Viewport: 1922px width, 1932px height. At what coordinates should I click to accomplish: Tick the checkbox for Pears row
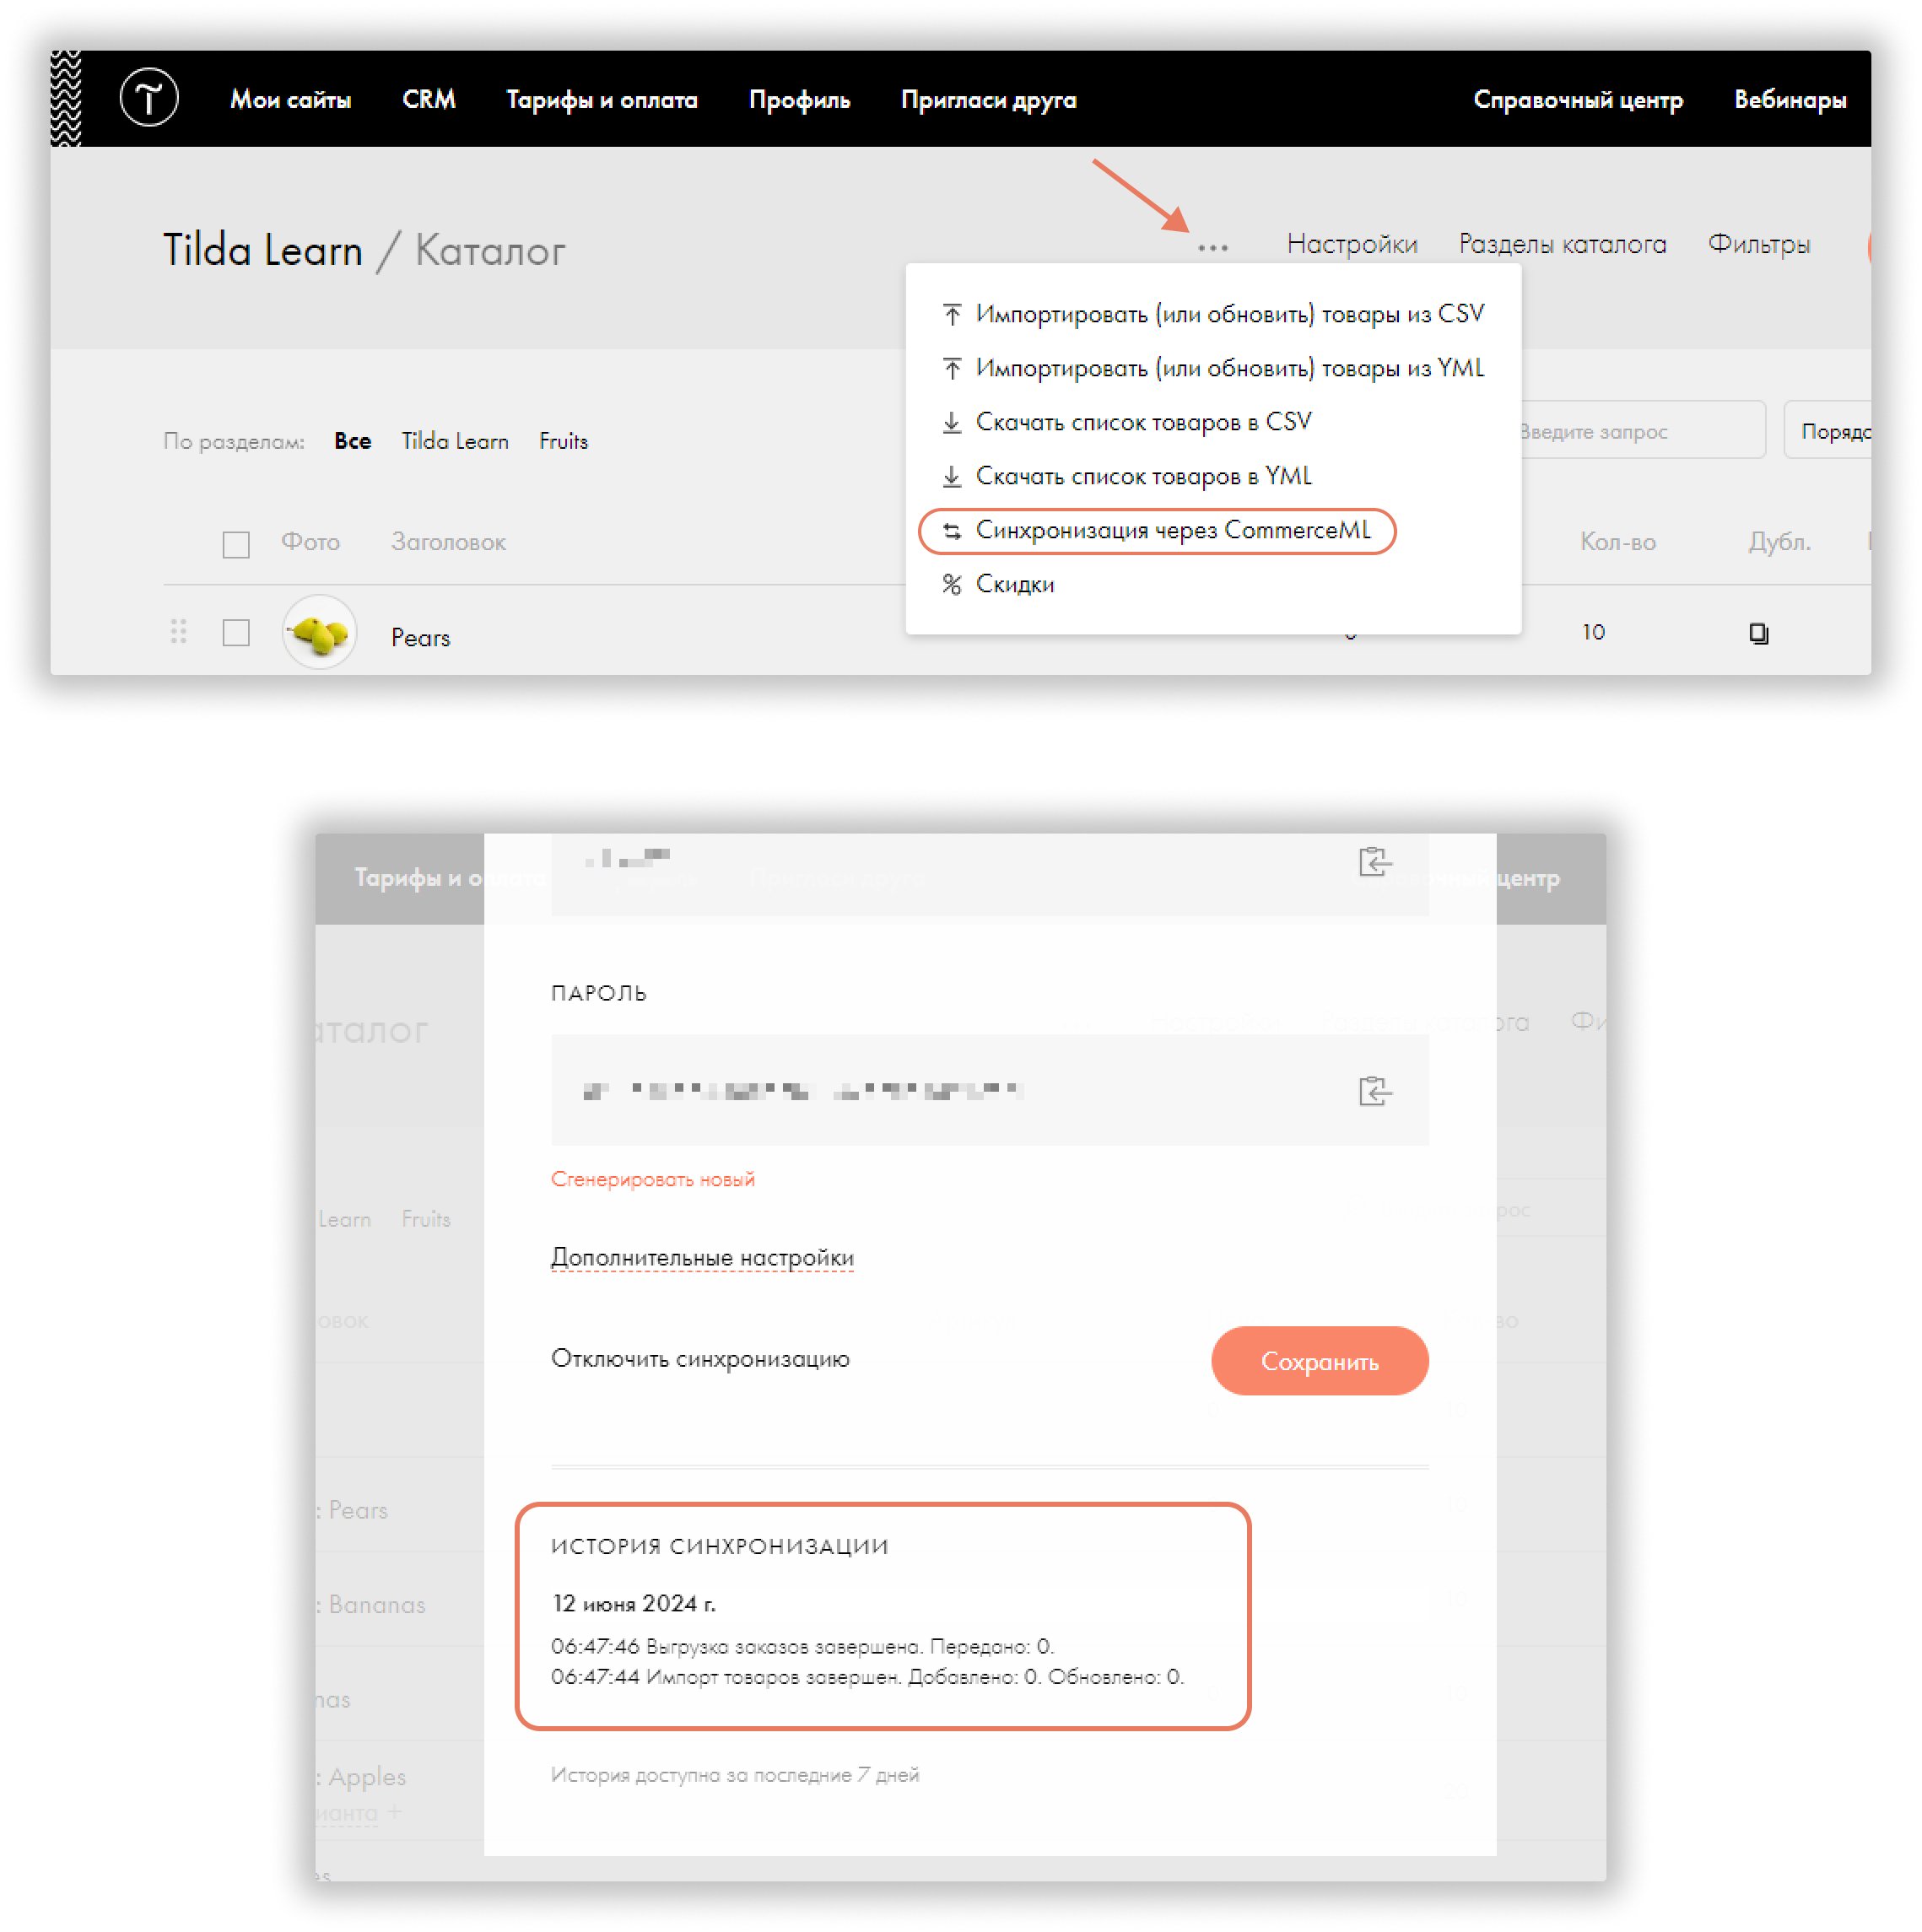pos(236,633)
